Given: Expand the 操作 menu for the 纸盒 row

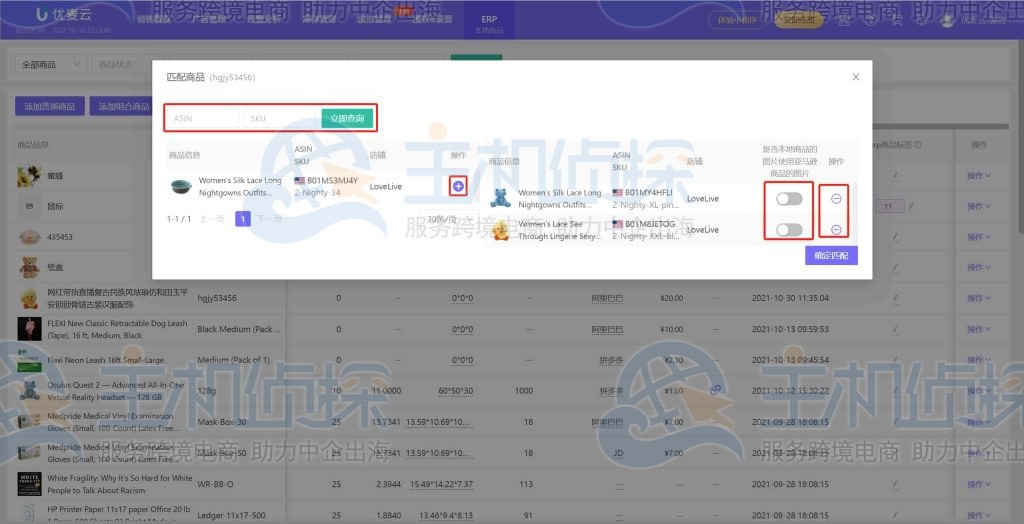Looking at the screenshot, I should [x=978, y=267].
